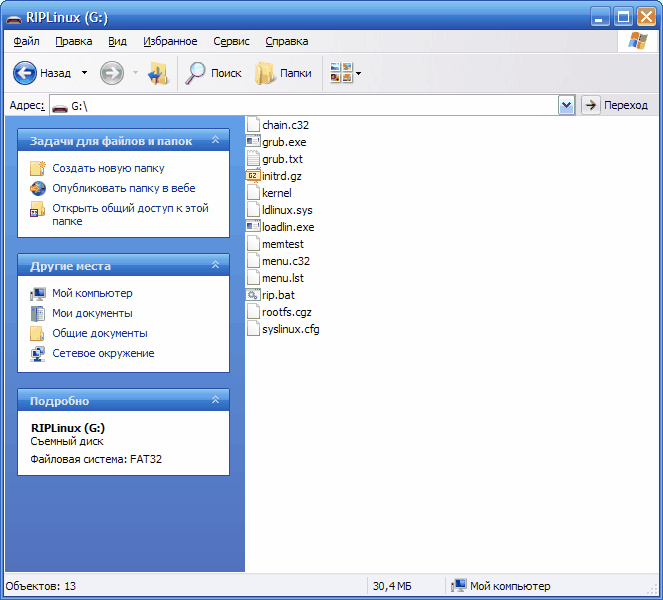Open the Справка menu
This screenshot has height=600, width=663.
287,41
